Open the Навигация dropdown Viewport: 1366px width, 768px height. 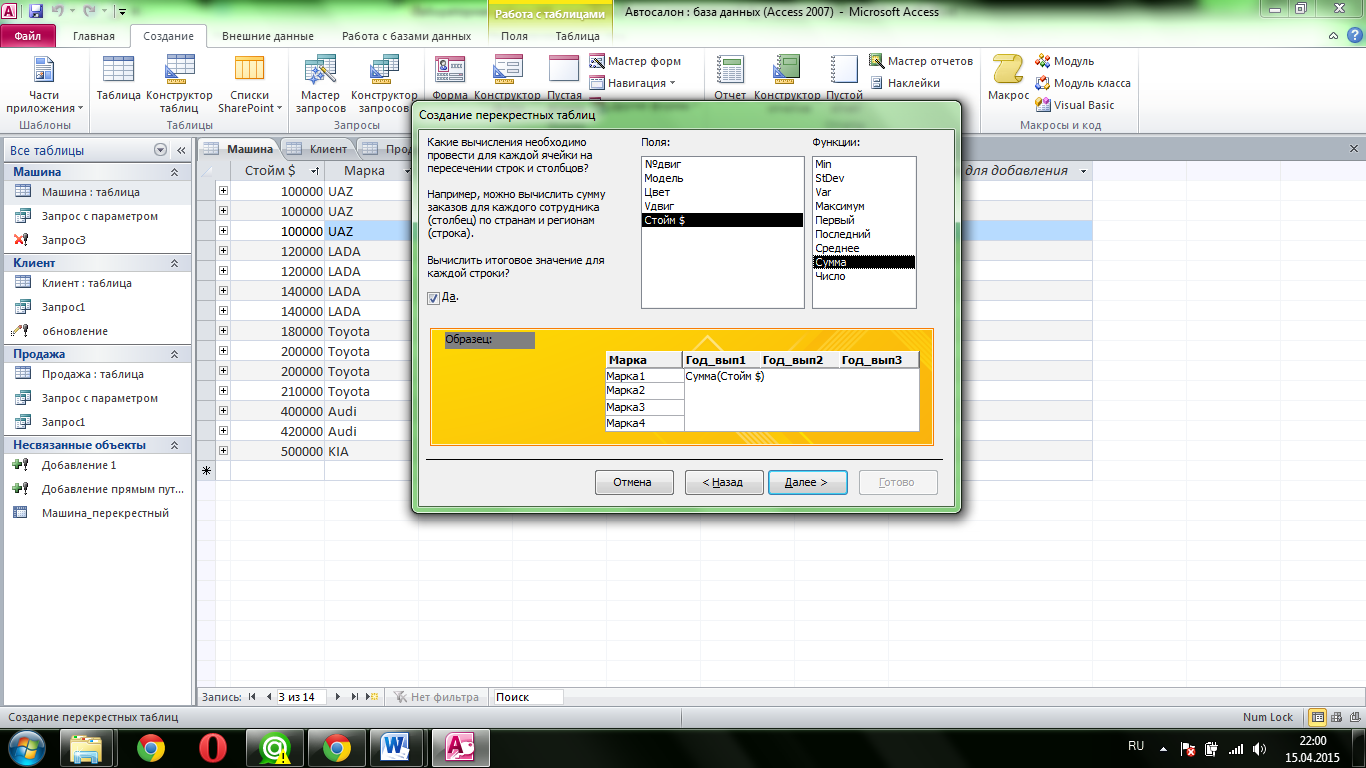click(632, 83)
